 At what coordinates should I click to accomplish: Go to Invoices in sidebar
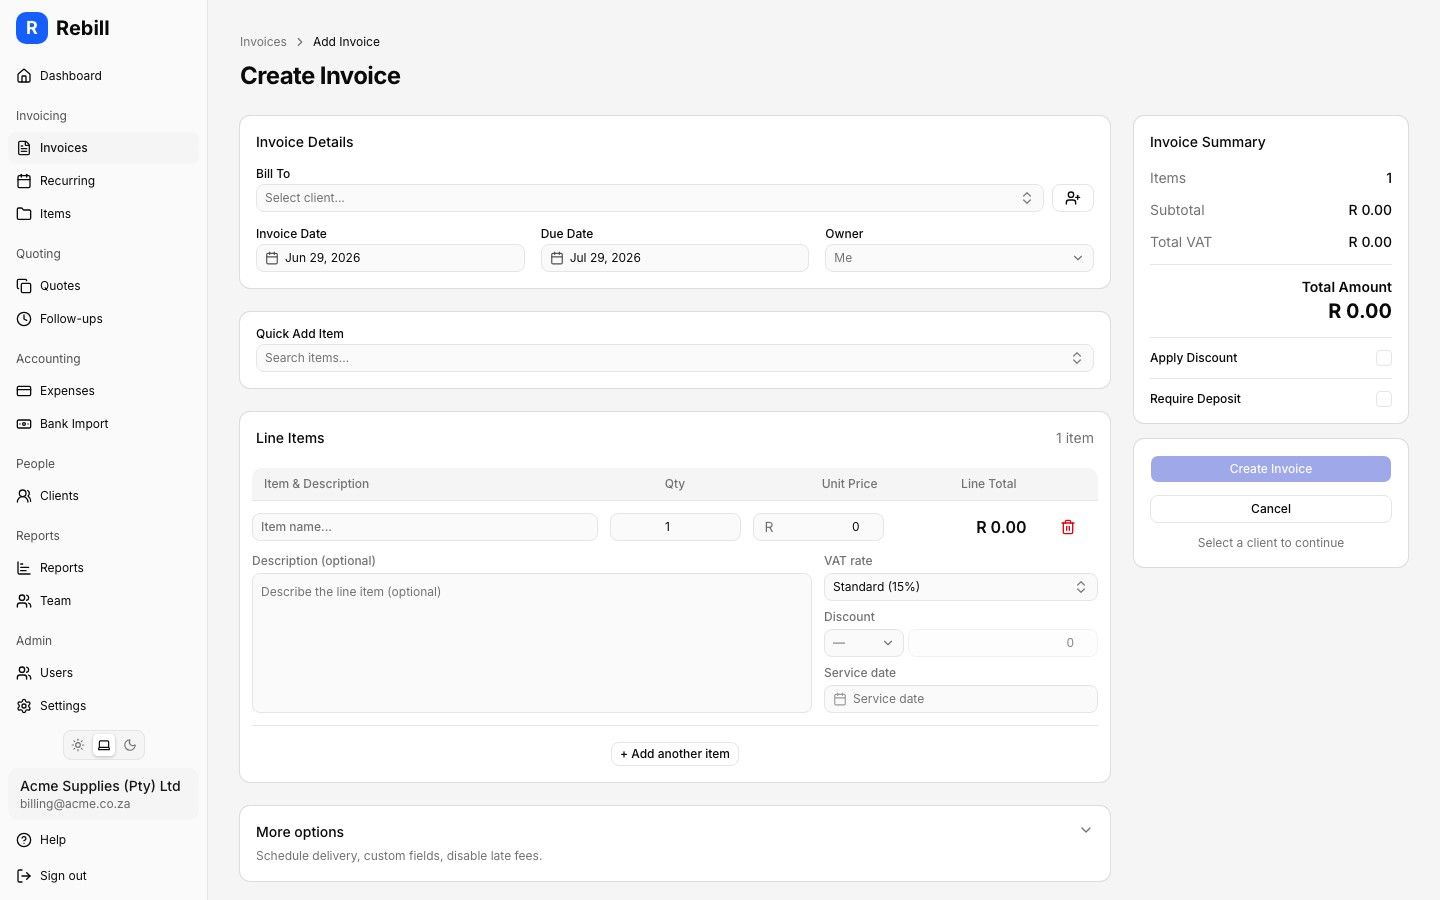[103, 148]
